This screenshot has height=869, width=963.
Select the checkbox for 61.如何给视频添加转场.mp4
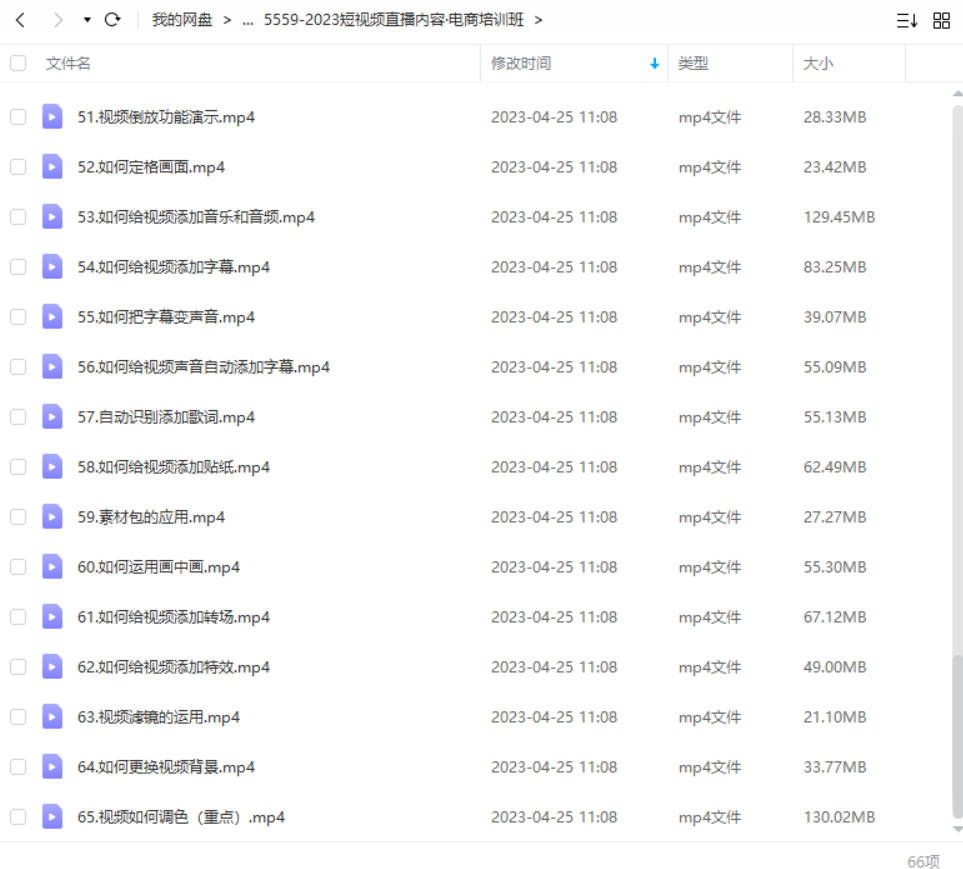click(x=18, y=617)
